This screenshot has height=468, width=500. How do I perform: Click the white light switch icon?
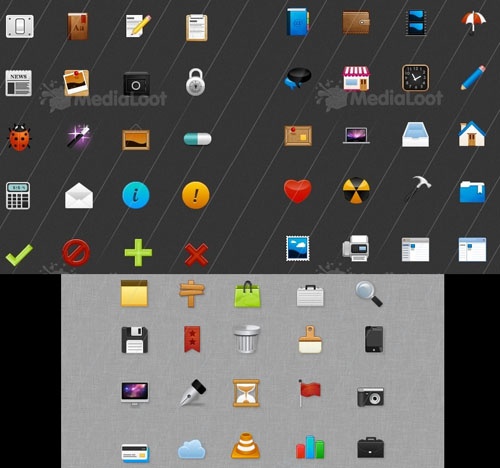pos(20,26)
